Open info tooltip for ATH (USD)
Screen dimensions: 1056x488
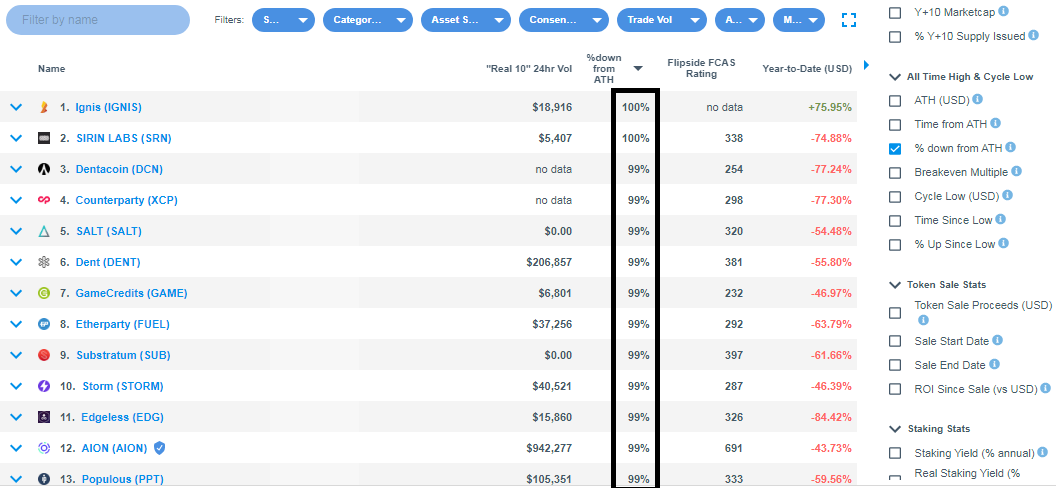978,100
